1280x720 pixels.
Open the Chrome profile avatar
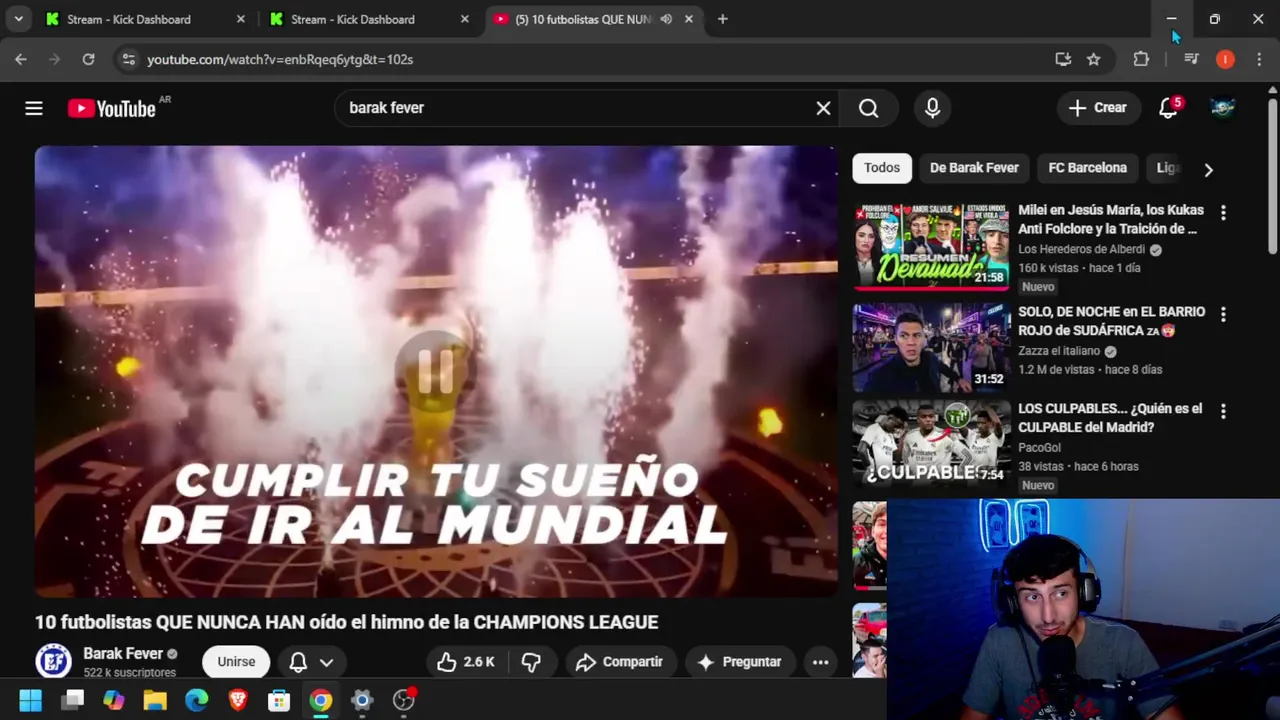click(1225, 59)
